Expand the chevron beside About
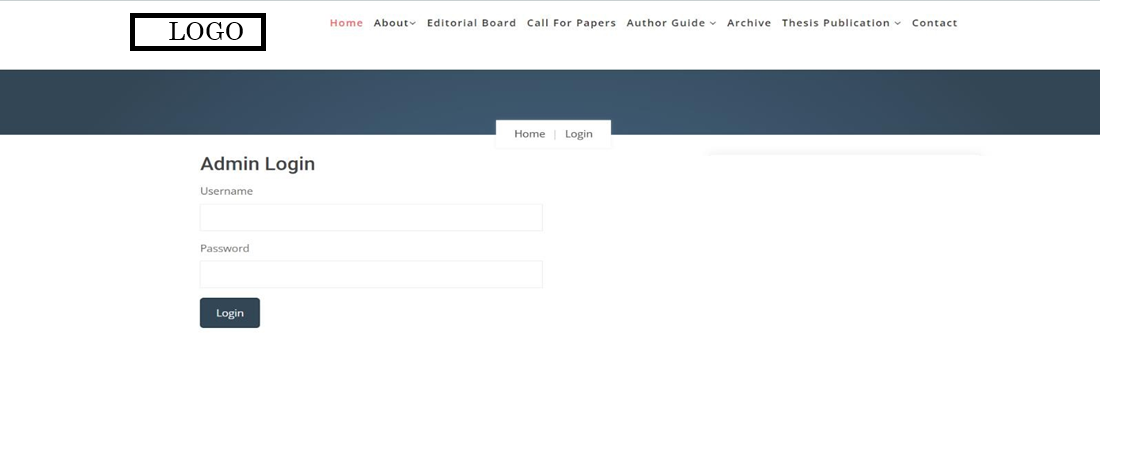 click(x=413, y=24)
